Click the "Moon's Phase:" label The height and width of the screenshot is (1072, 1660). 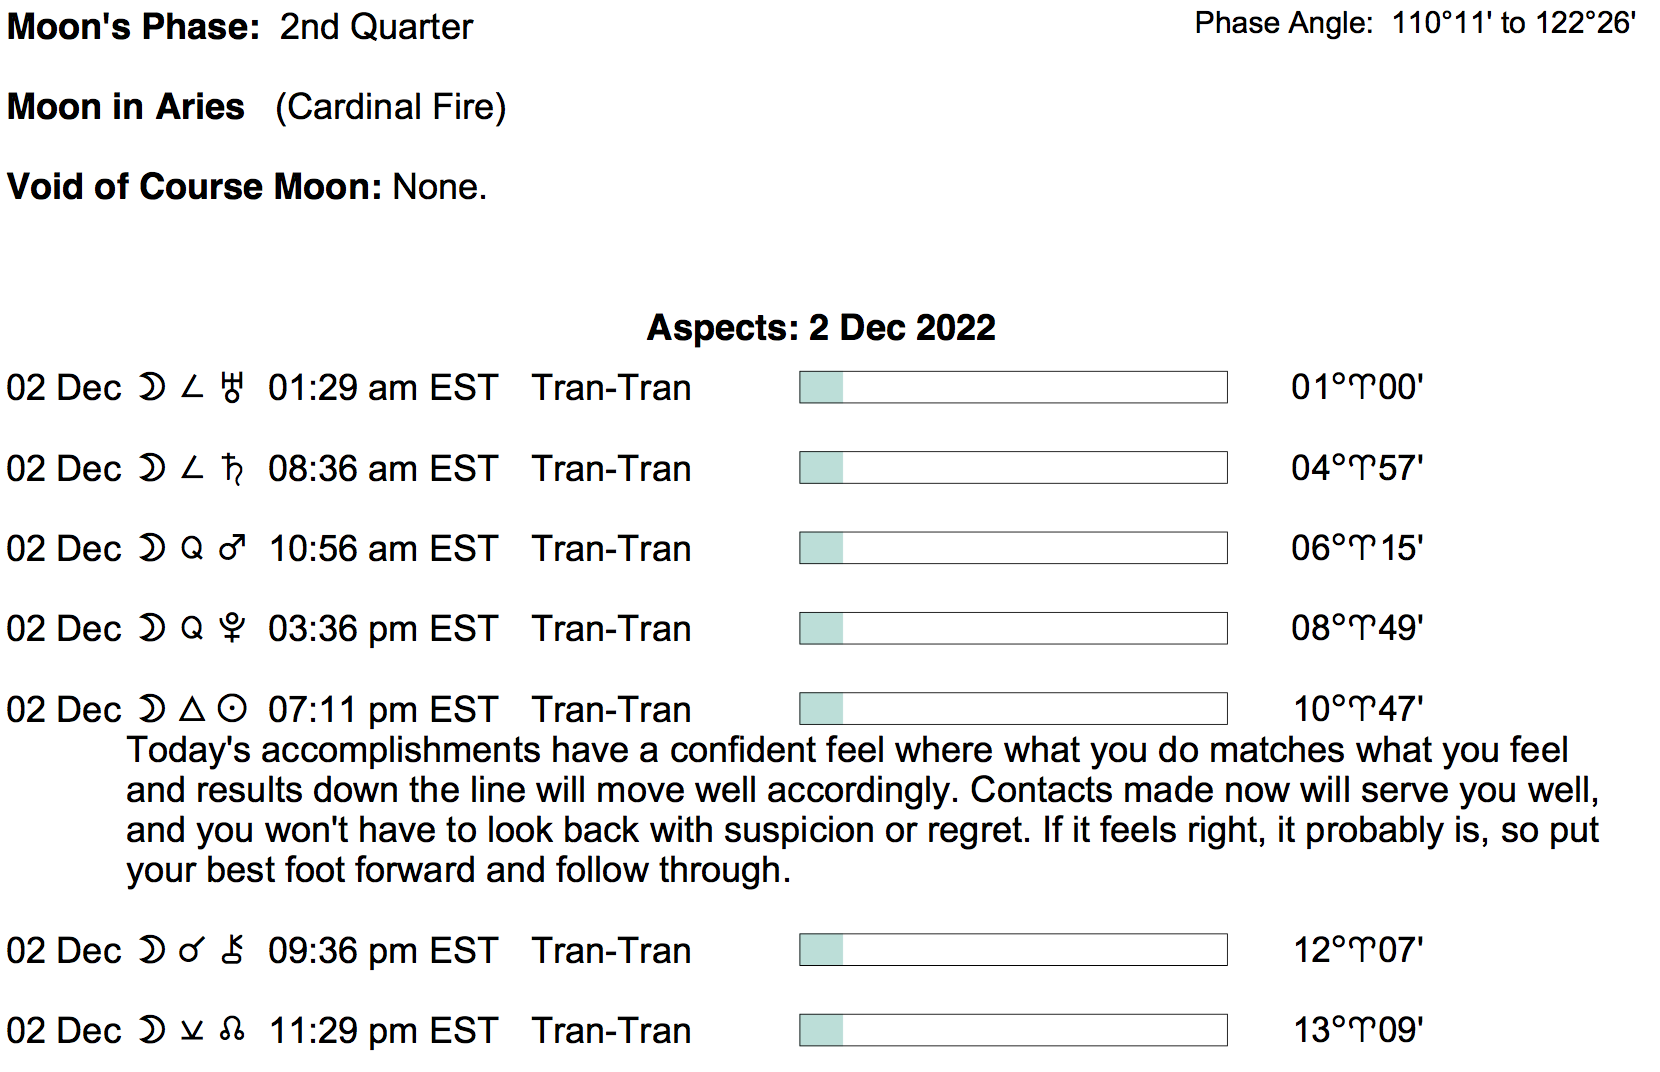[x=134, y=27]
